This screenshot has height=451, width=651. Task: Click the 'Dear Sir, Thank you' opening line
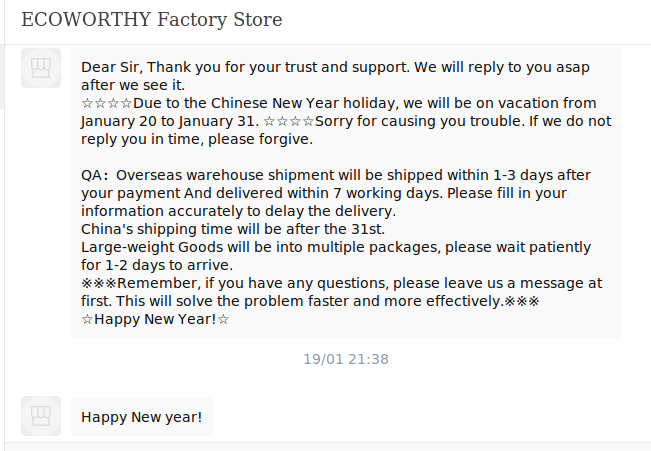tap(335, 67)
